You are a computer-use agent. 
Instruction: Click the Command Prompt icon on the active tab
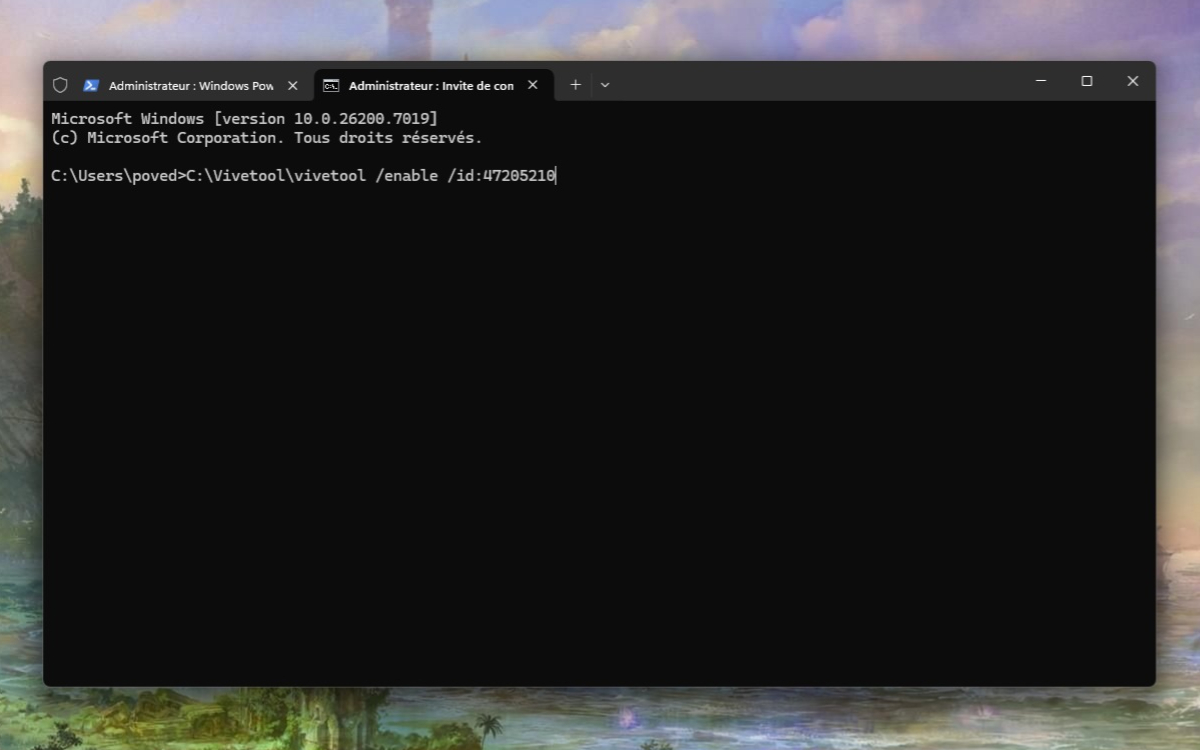click(331, 85)
